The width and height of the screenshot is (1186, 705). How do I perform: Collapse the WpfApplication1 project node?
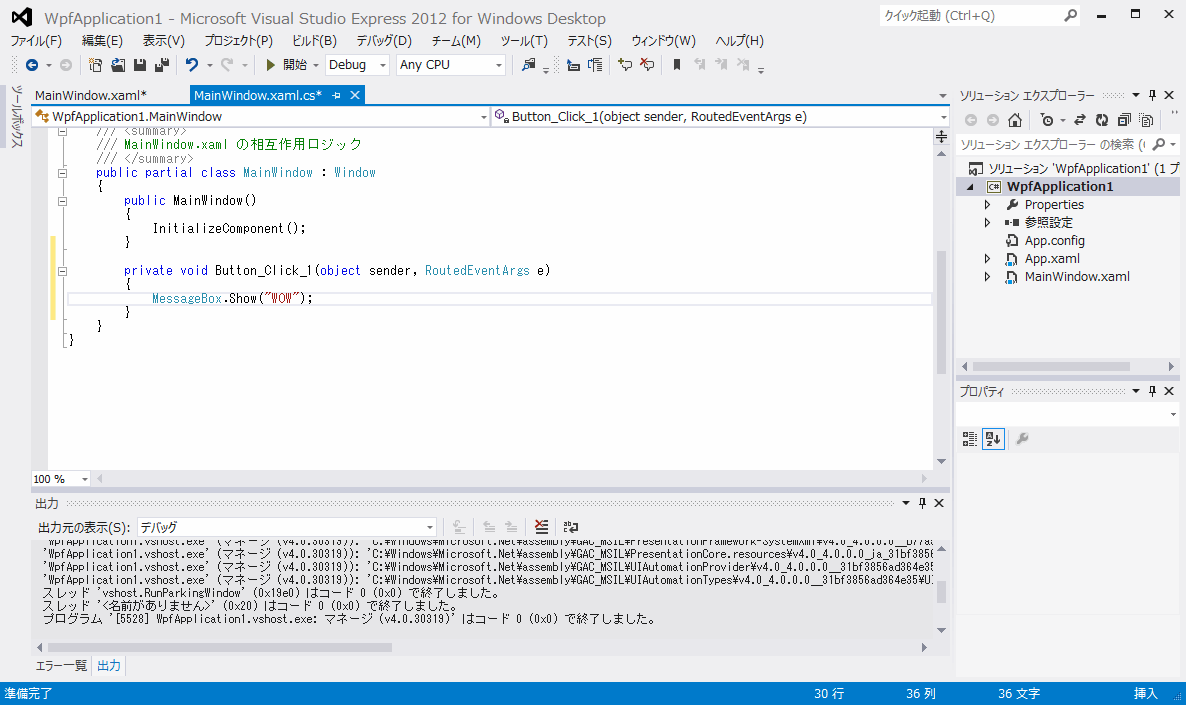970,187
